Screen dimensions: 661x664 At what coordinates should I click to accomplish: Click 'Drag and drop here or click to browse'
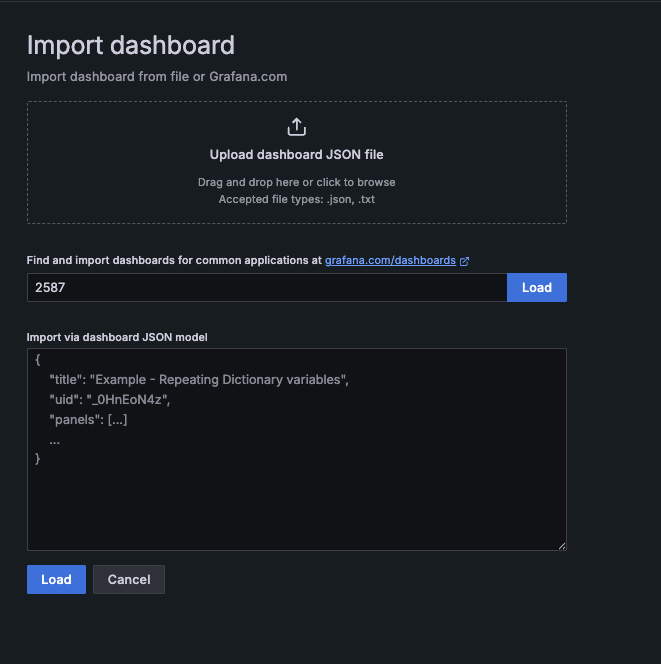296,182
